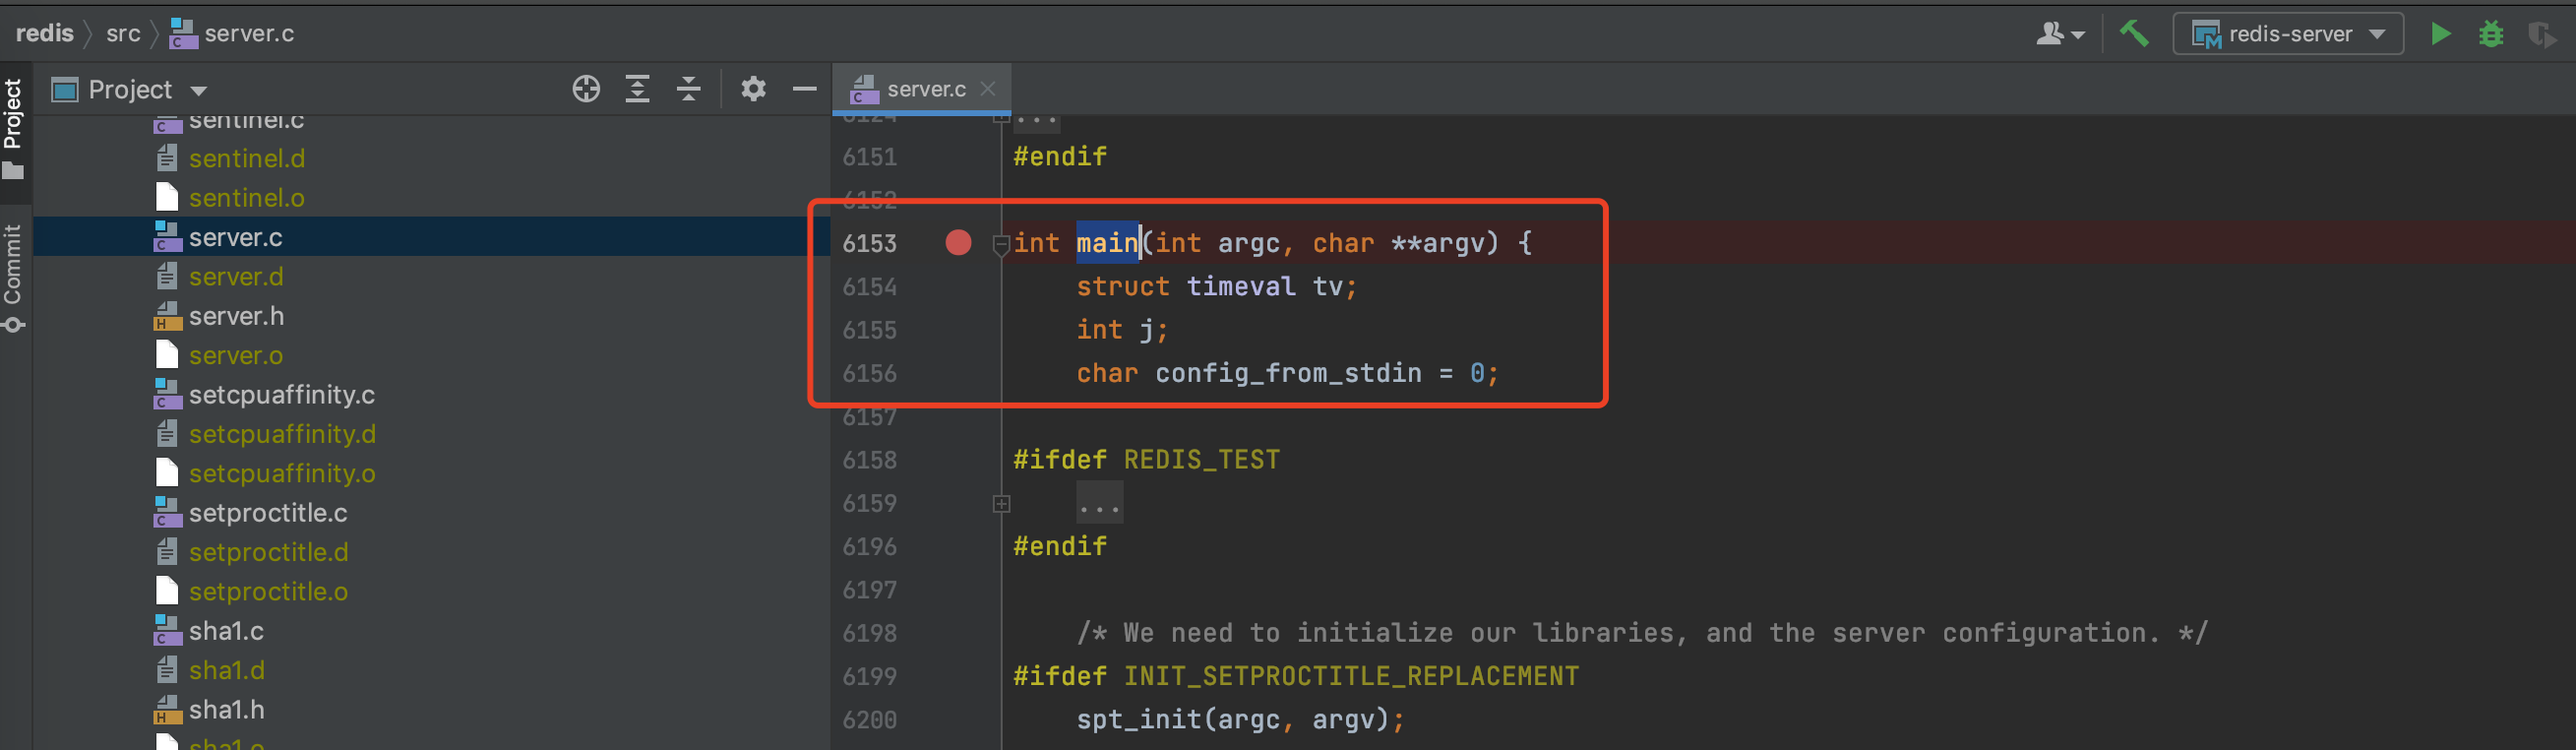
Task: Open the Project view selector dropdown
Action: (129, 90)
